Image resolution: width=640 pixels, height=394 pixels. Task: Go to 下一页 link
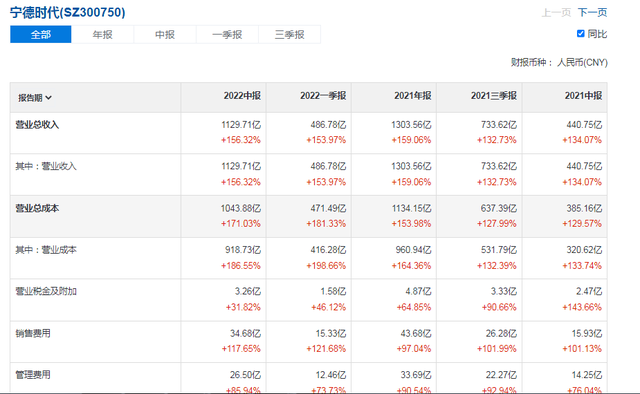[592, 13]
